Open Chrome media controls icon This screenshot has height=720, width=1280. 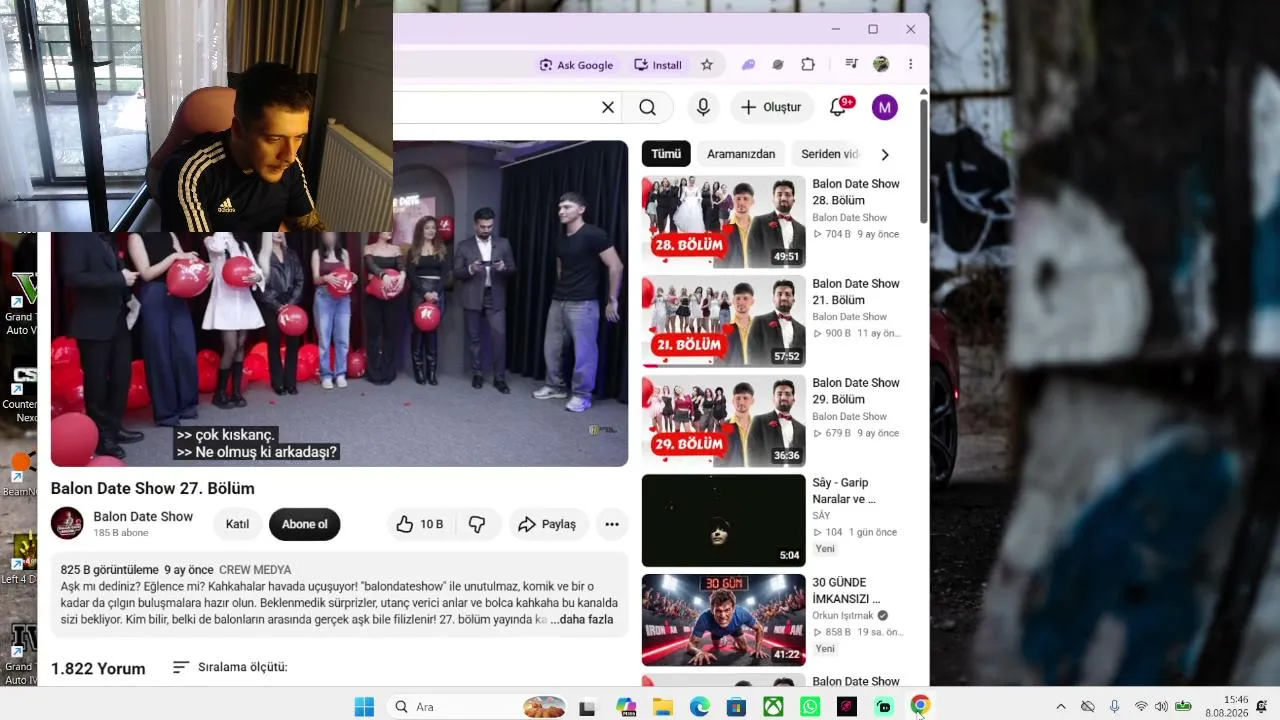tap(851, 64)
